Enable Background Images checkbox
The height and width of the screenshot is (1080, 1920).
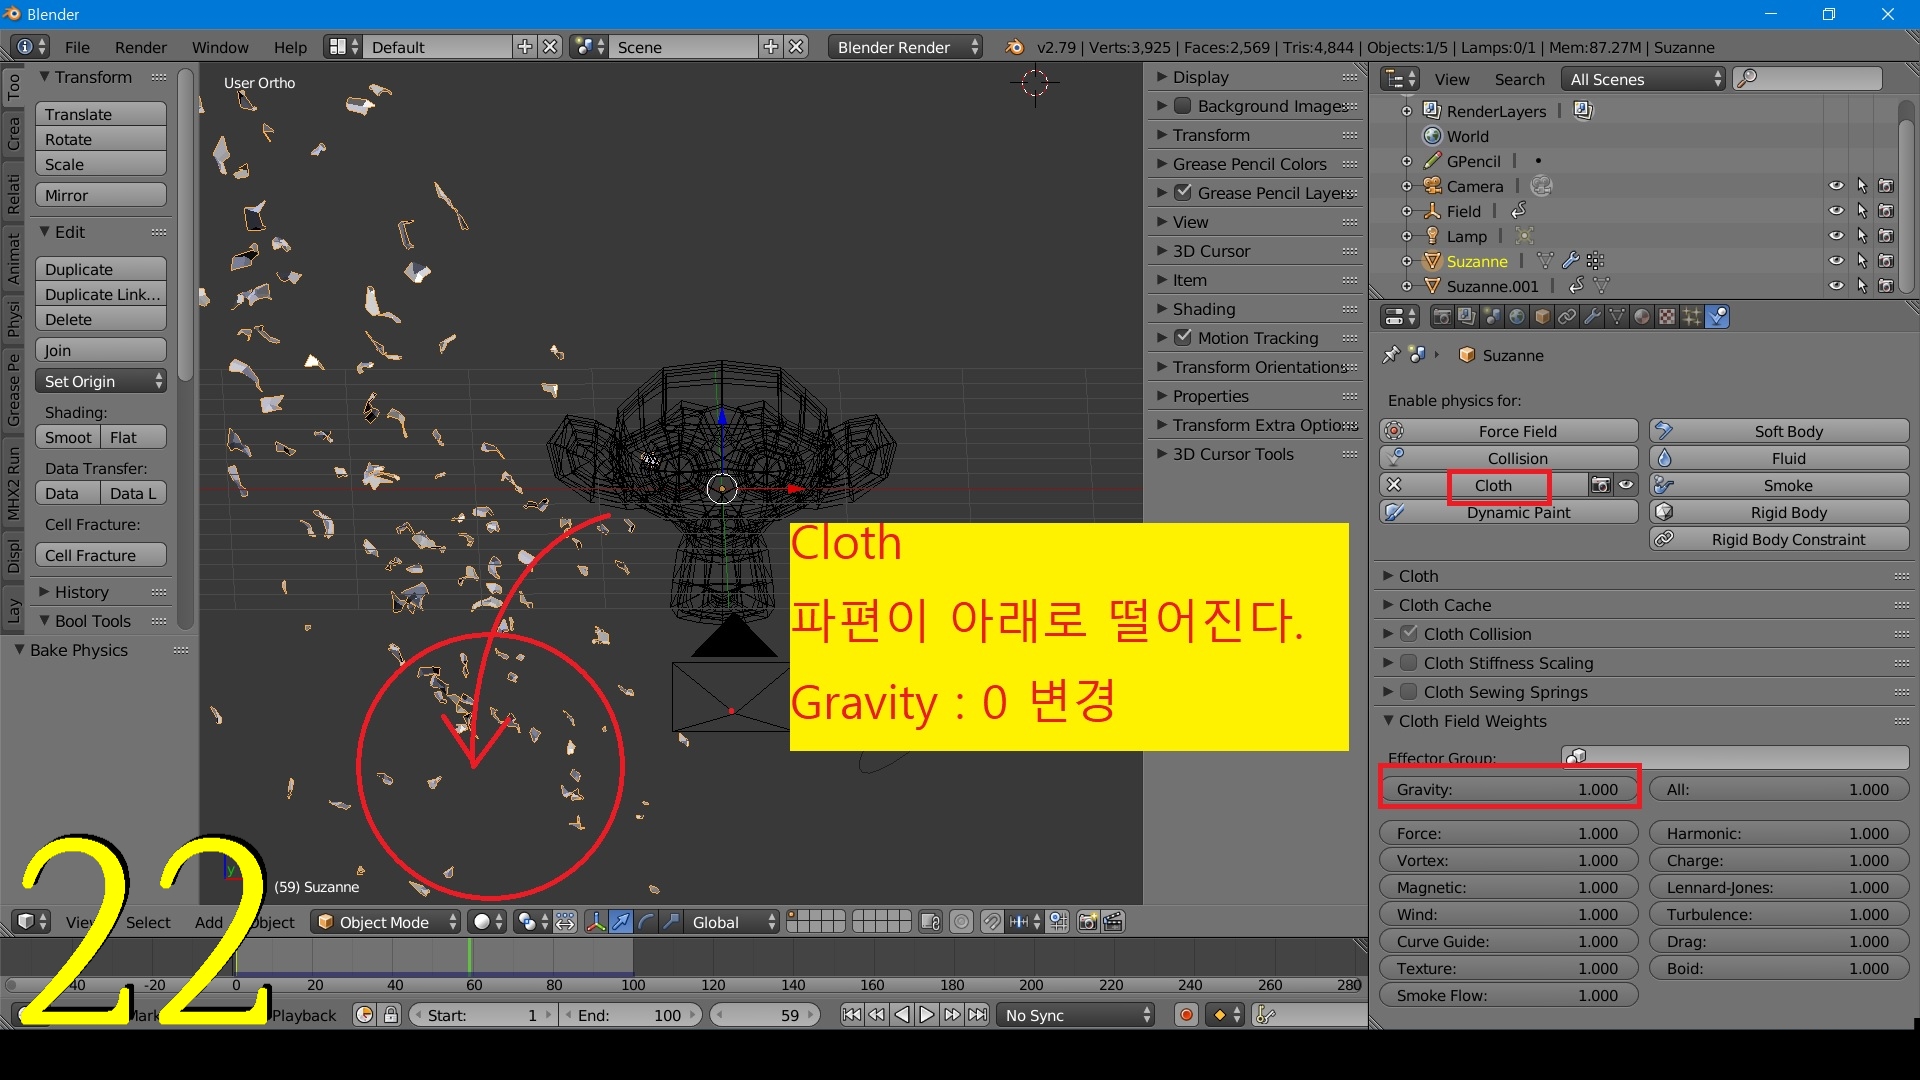point(1183,106)
